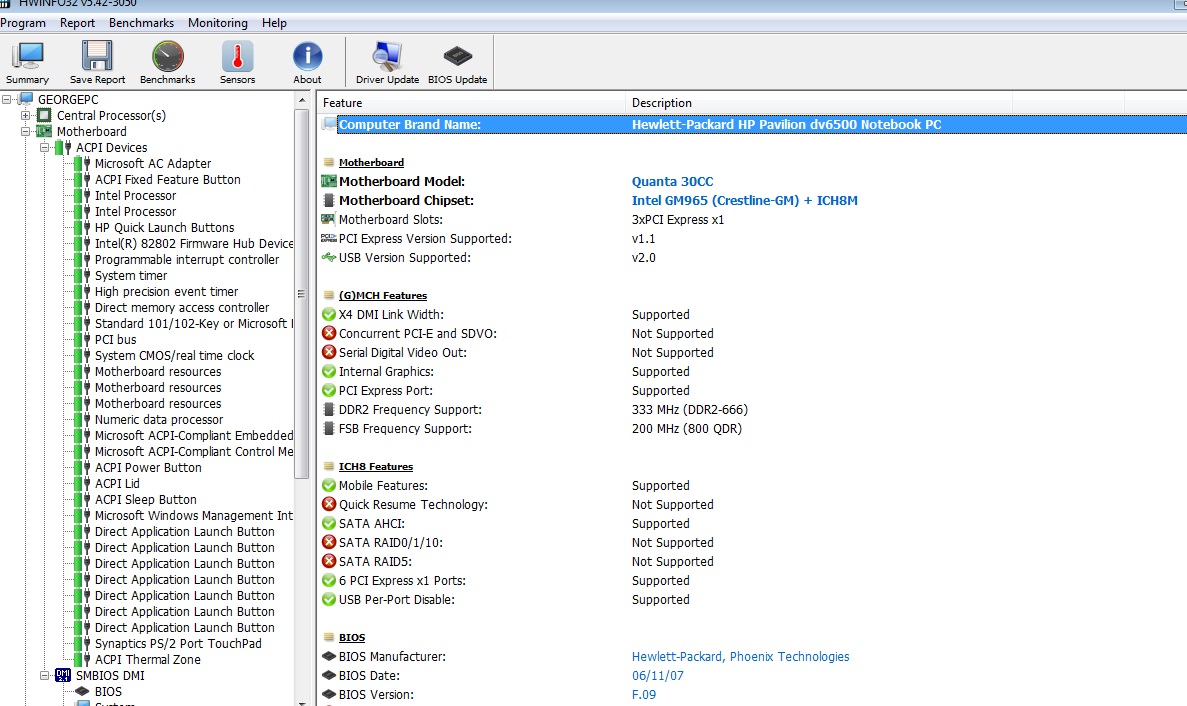Select ACPI Lid device
Viewport: 1187px width, 706px height.
117,483
